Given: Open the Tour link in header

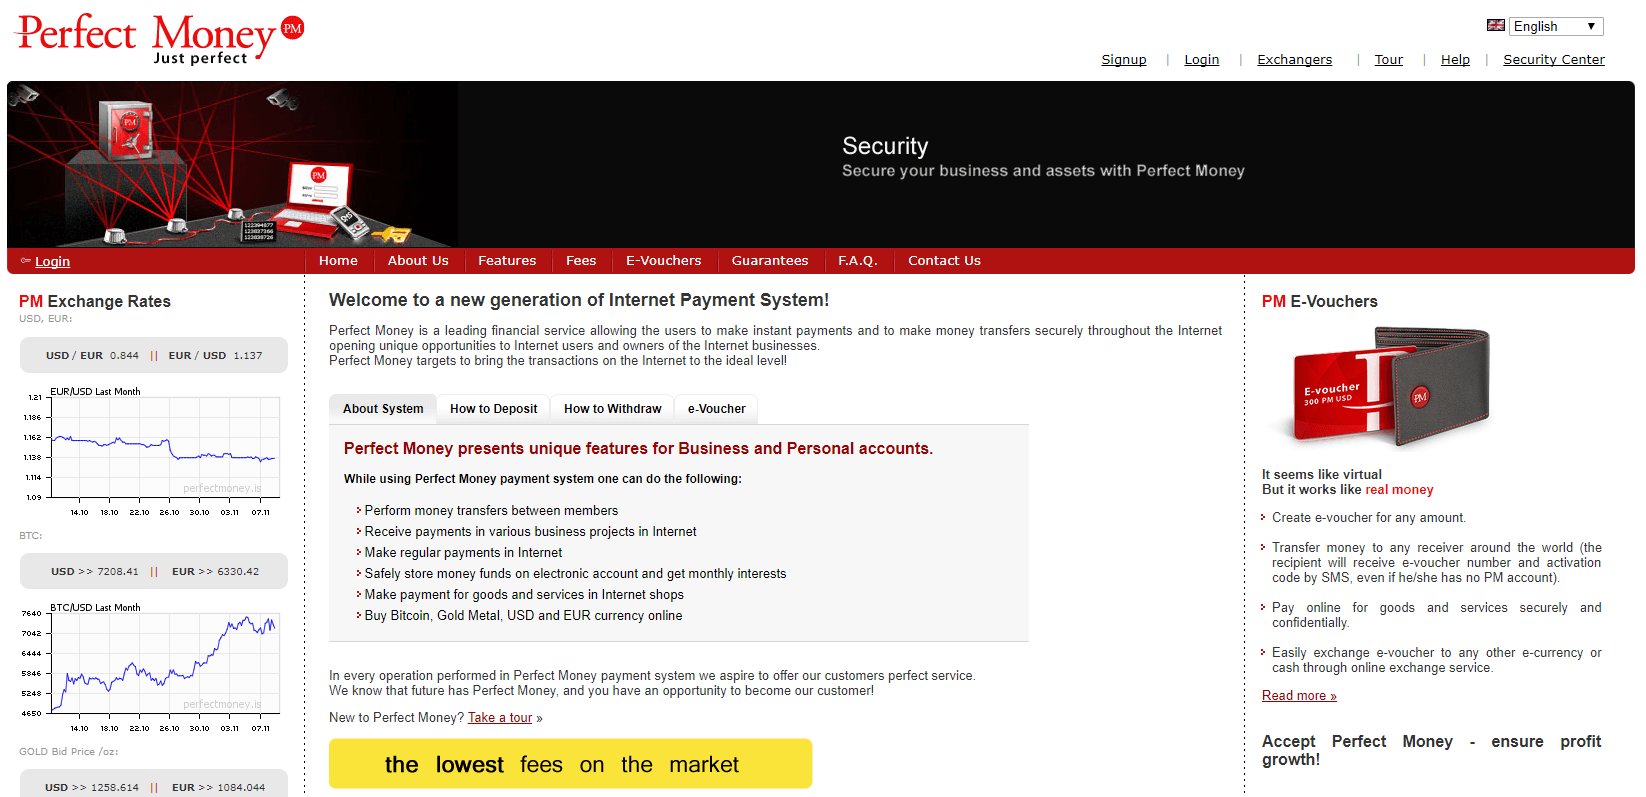Looking at the screenshot, I should click(1389, 60).
